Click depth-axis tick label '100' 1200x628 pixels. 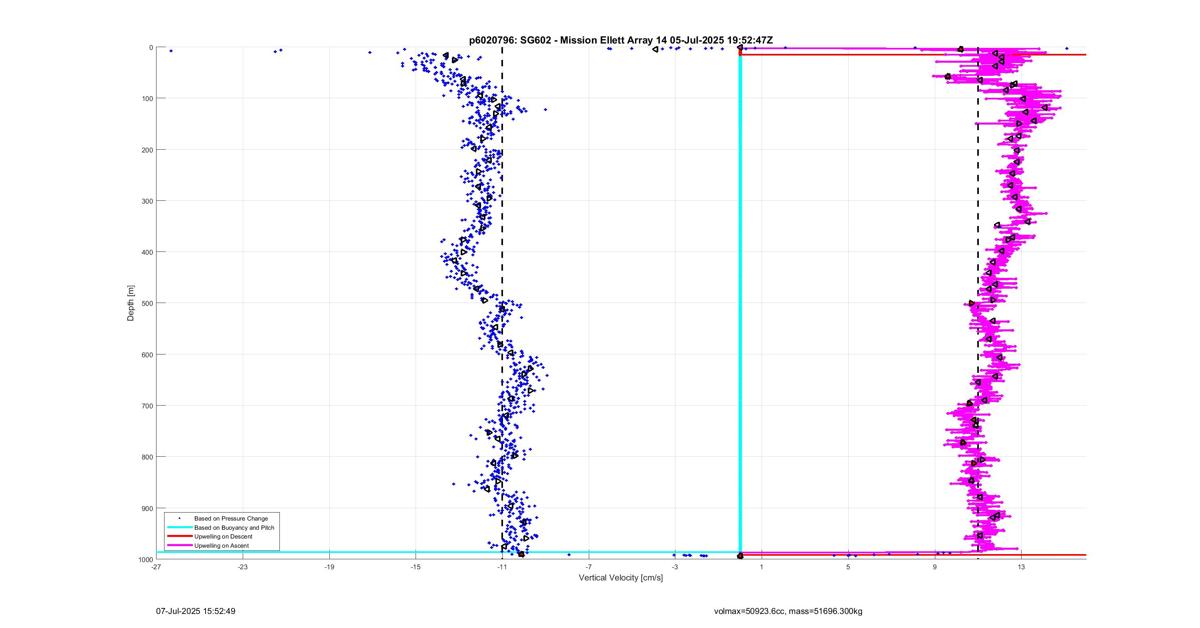pos(146,98)
